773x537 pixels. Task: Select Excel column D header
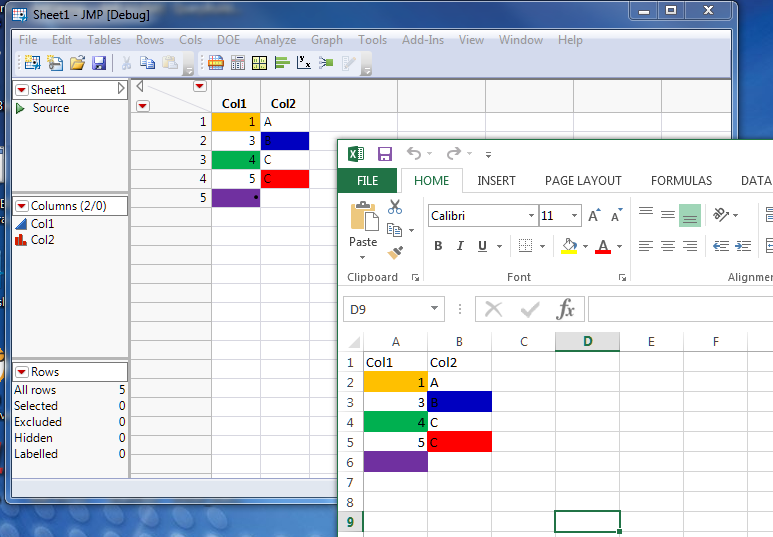coord(587,341)
